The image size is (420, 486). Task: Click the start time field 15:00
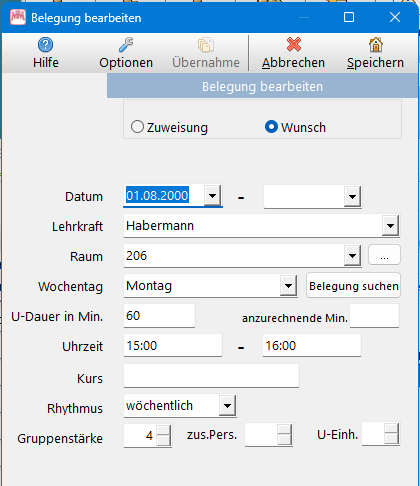click(x=173, y=345)
